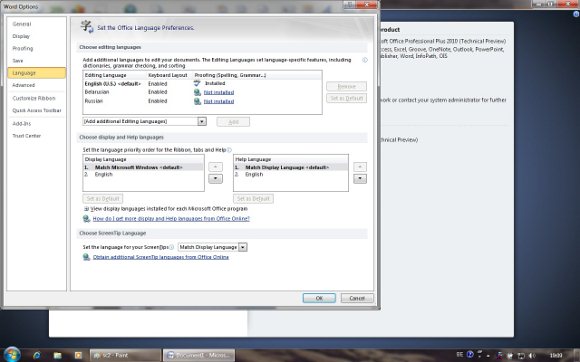Select Belarusian editing language row
Viewport: 580px width, 362px height.
(x=202, y=92)
